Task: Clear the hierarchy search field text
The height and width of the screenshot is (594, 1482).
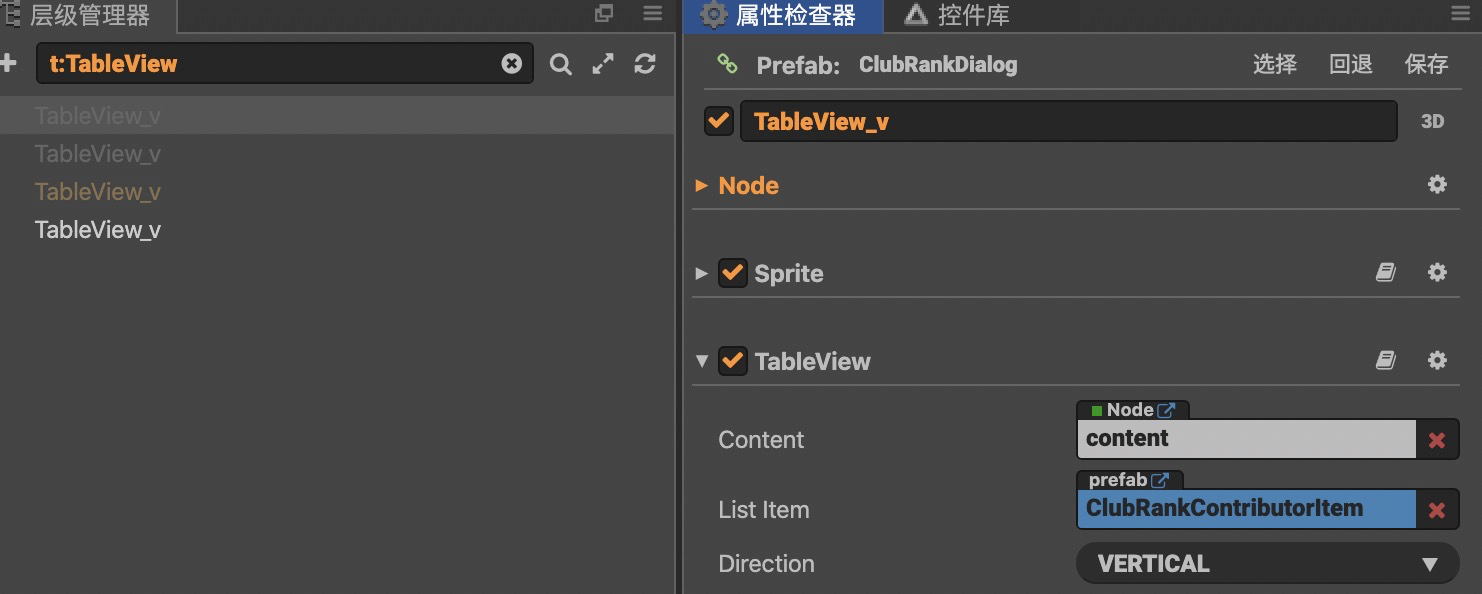Action: [511, 64]
